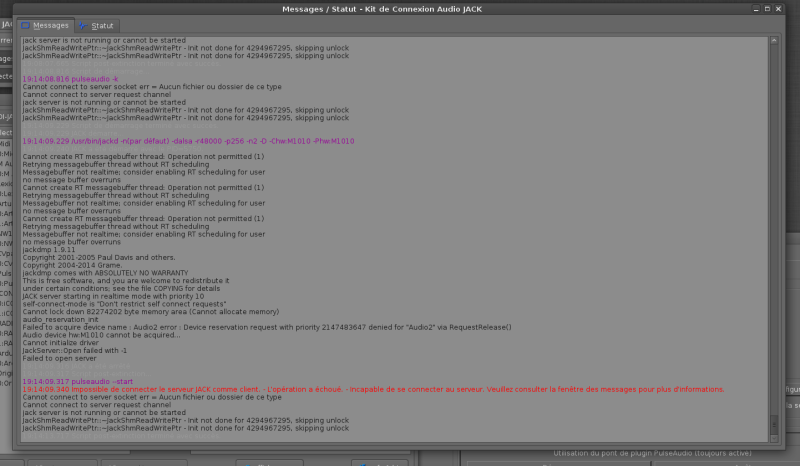Viewport: 800px width, 466px height.
Task: Click the red 'Impossible de connecter le serveur JACK' error
Action: point(373,389)
